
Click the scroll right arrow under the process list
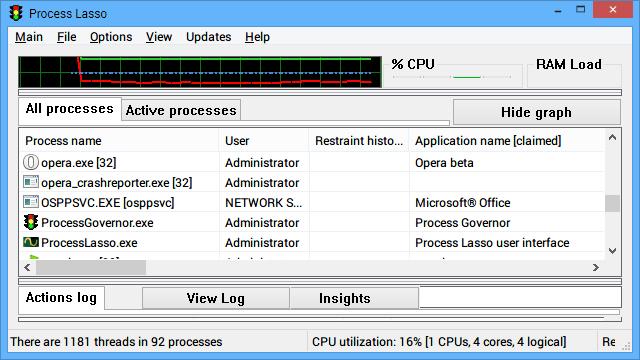(x=596, y=267)
